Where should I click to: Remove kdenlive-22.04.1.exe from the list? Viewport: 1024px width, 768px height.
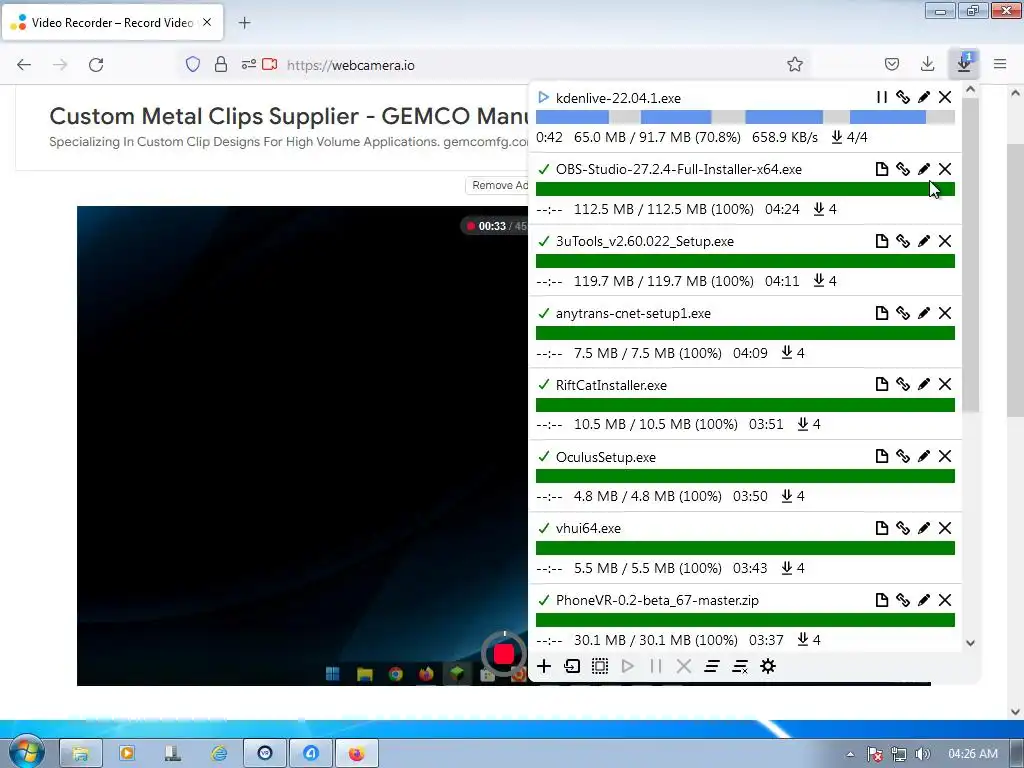945,97
